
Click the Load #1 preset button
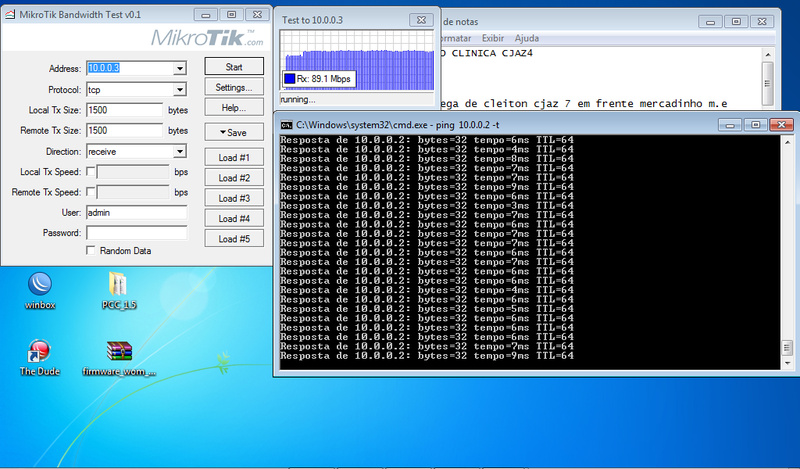(x=234, y=157)
